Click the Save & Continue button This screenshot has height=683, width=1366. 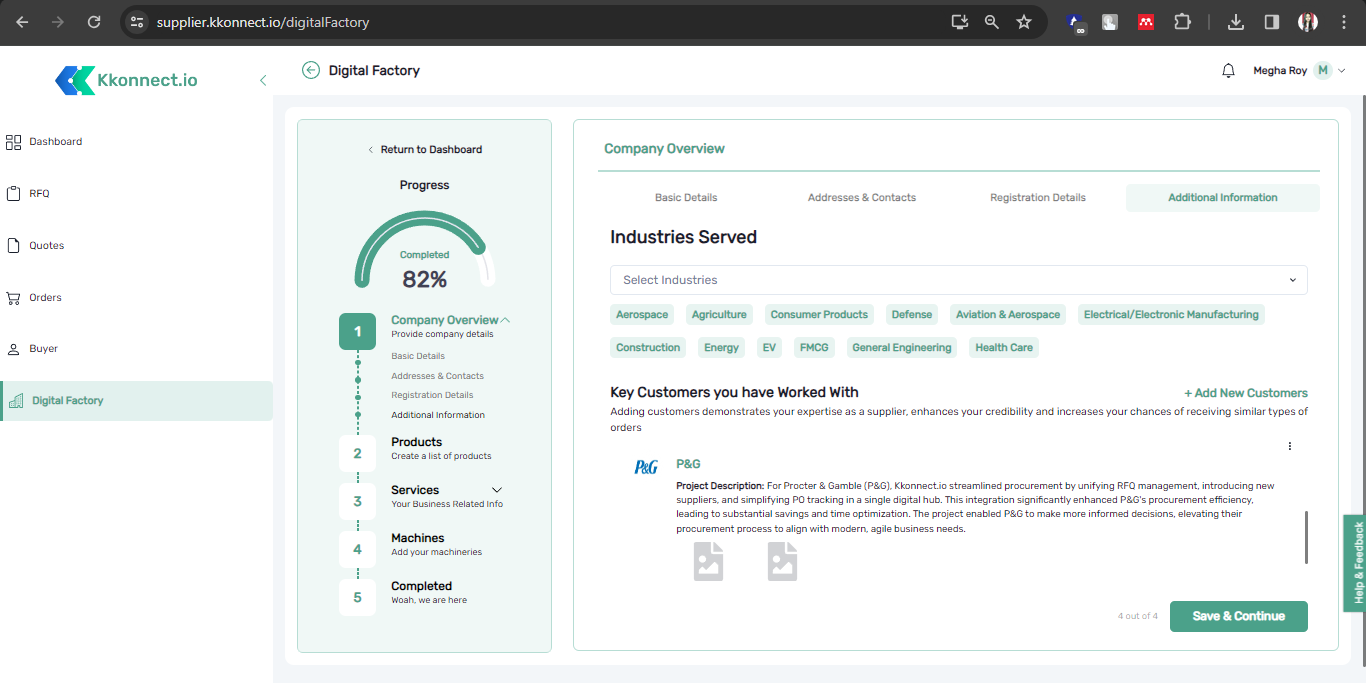(1238, 616)
